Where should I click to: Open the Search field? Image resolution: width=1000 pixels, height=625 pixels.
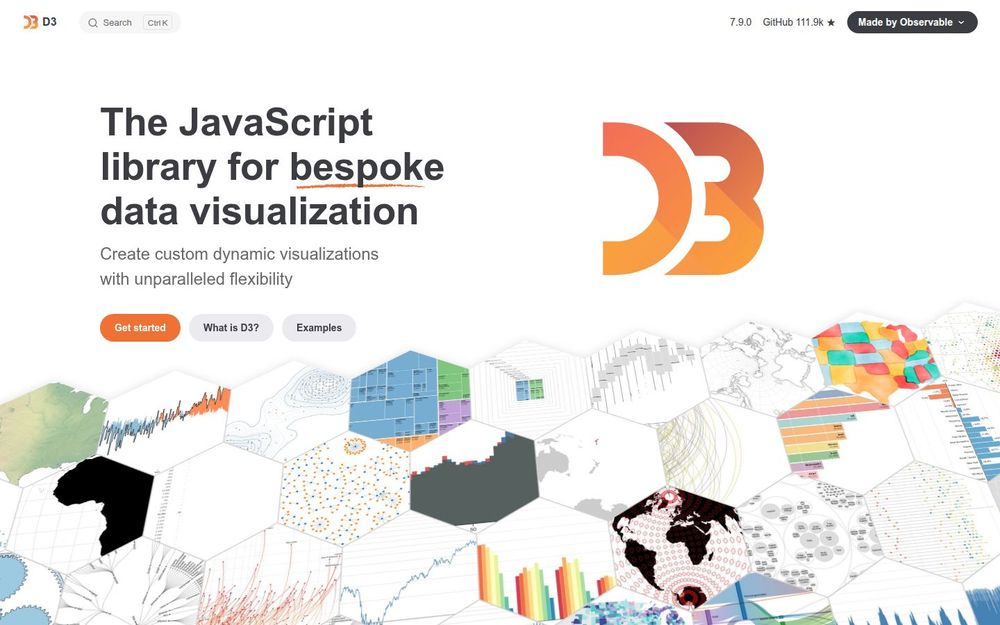click(130, 22)
